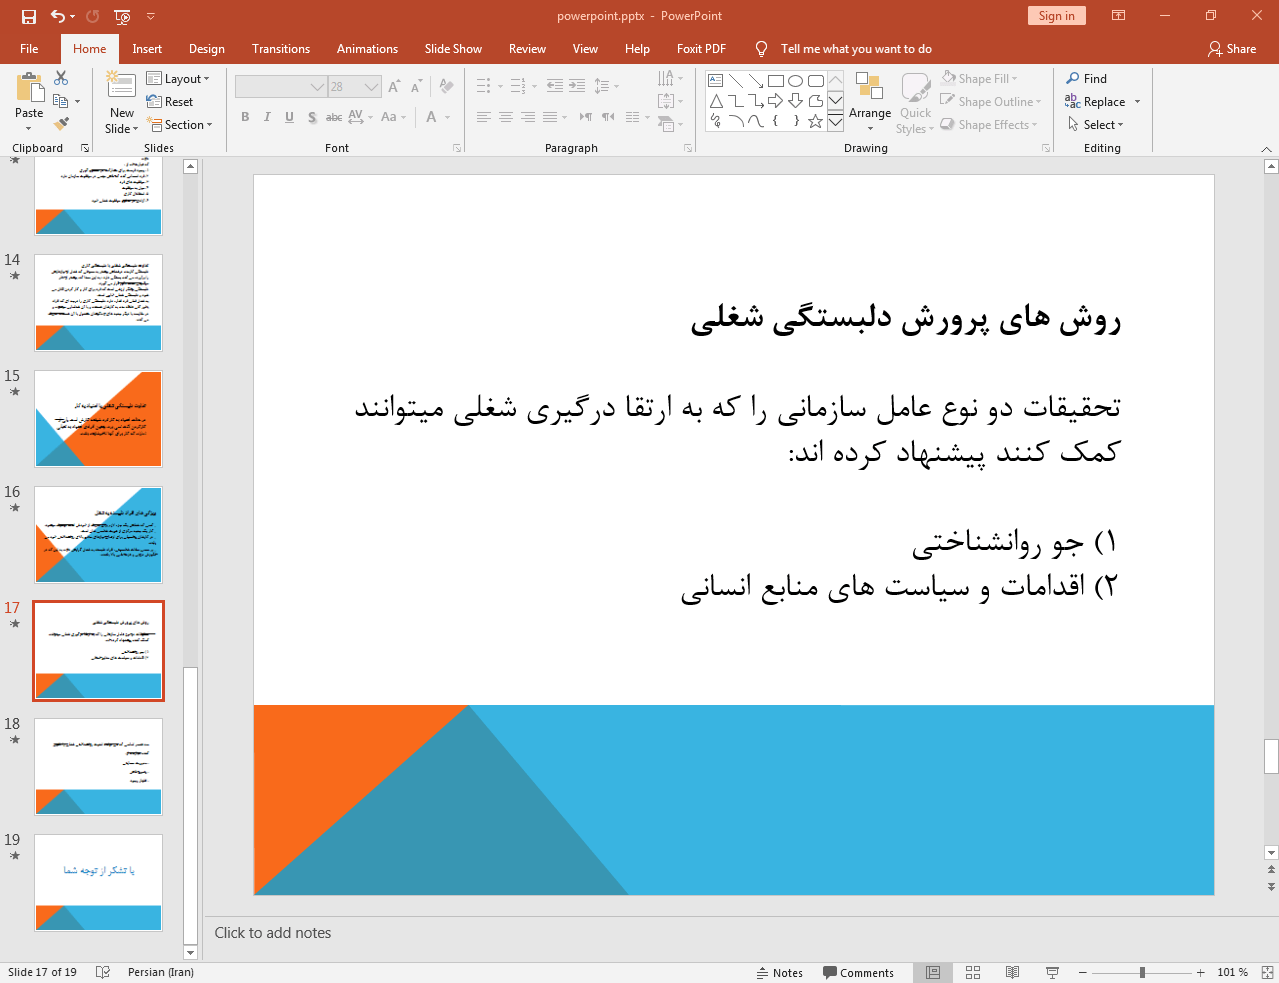This screenshot has width=1279, height=983.
Task: Activate the Format Painter brush
Action: [61, 124]
